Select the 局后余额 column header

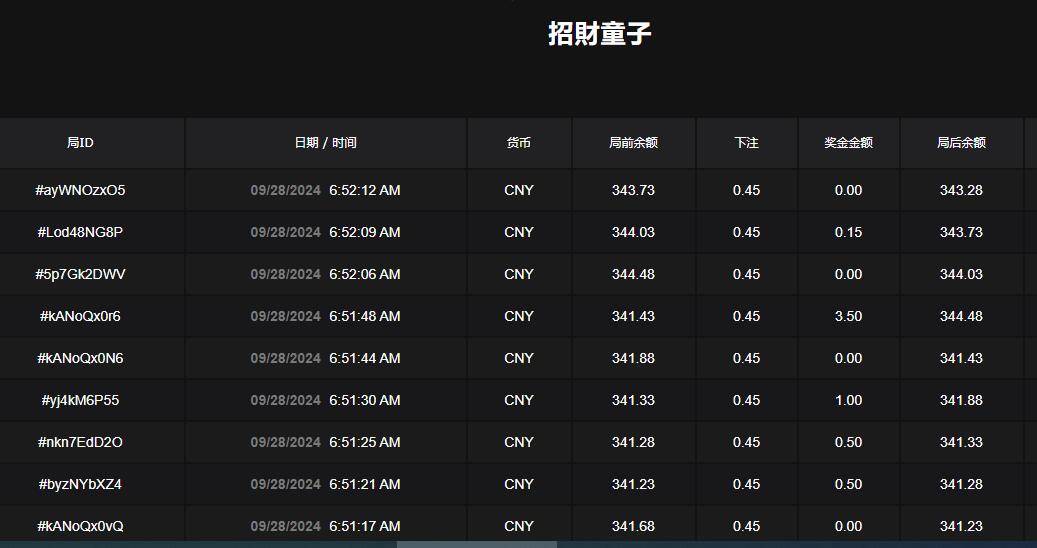point(961,143)
